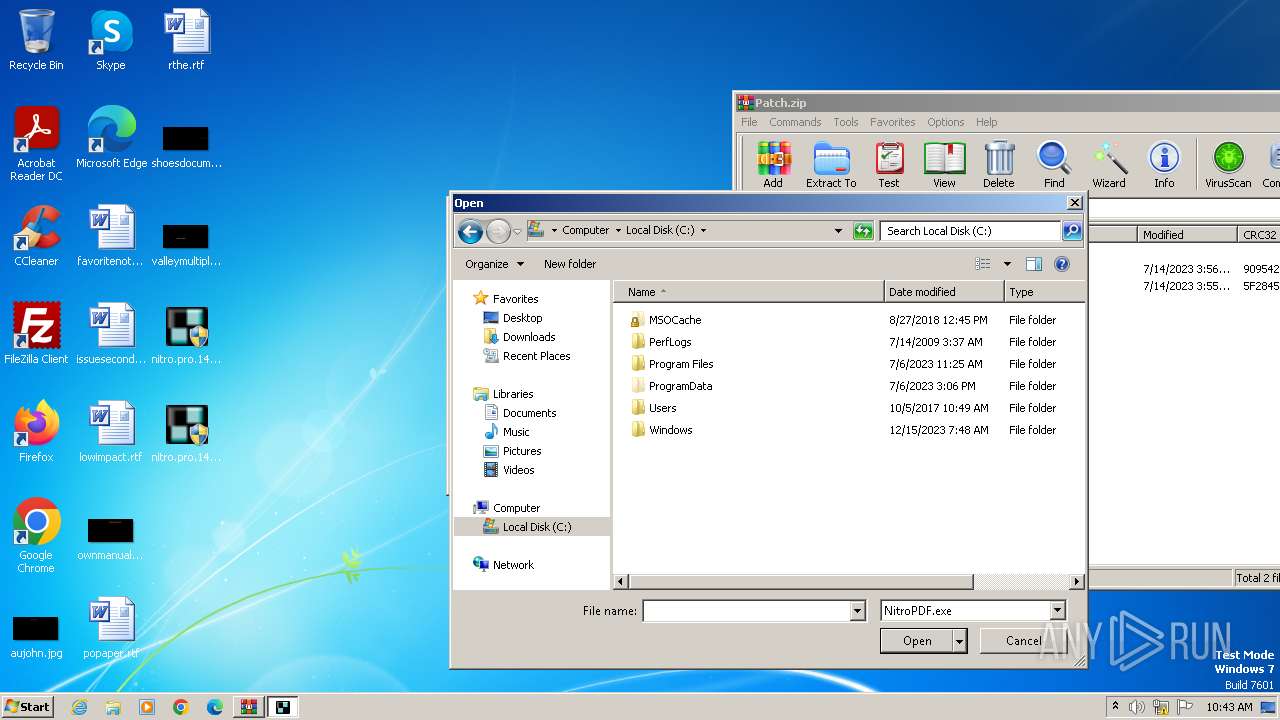Viewport: 1280px width, 720px height.
Task: Click the volume icon in system tray
Action: click(1137, 707)
